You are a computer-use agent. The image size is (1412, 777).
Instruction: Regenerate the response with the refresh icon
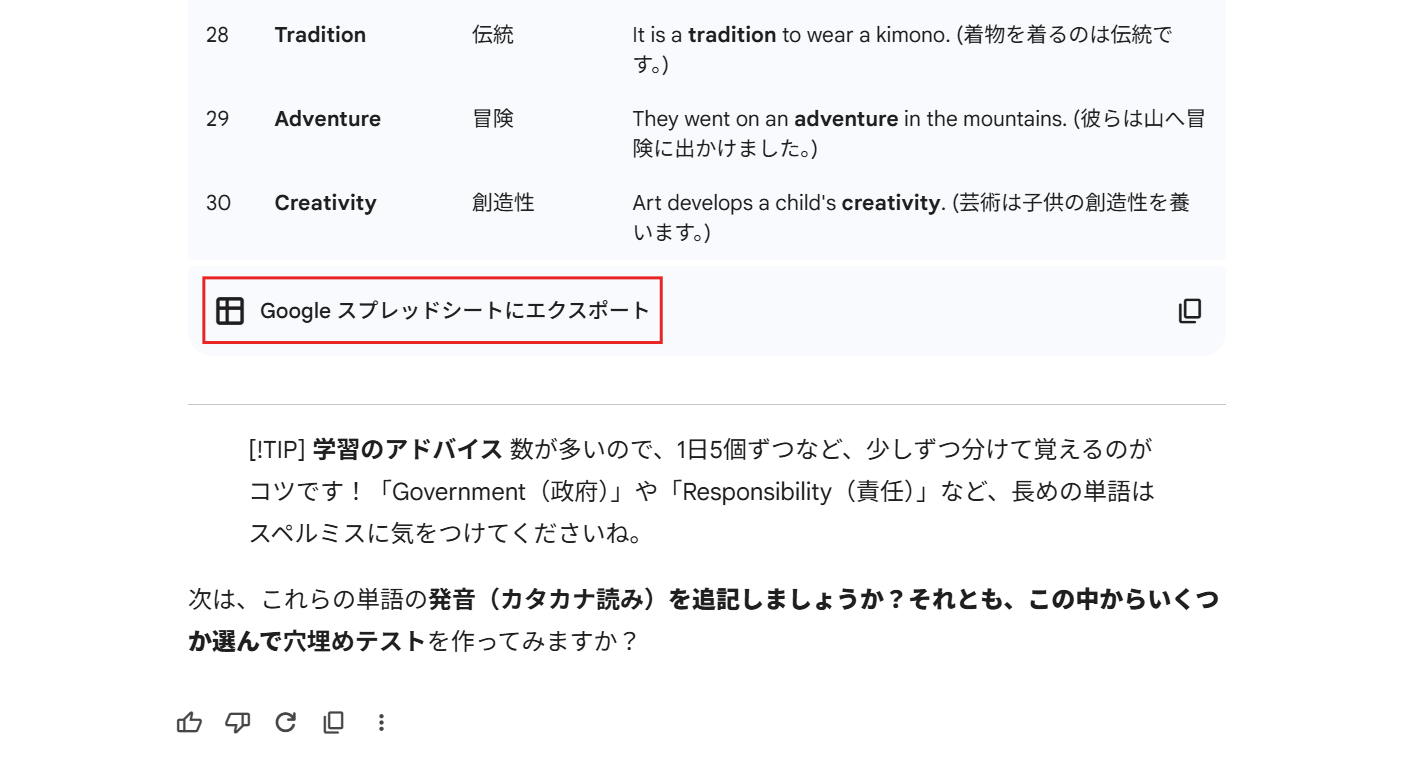tap(286, 722)
